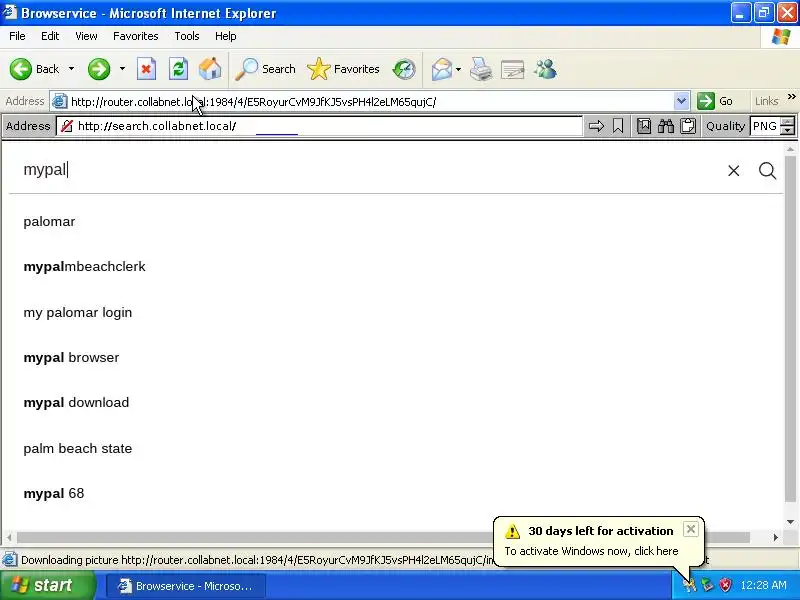Go to Home page icon
Screen dimensions: 800x600
point(210,69)
